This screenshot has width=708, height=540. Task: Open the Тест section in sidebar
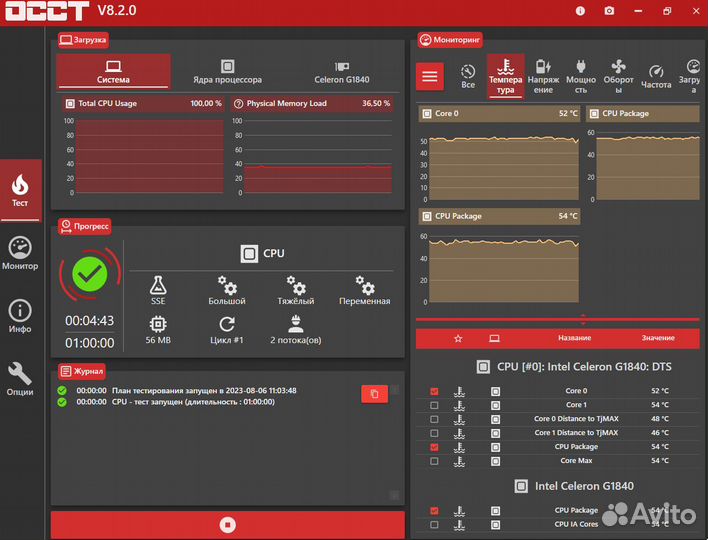pyautogui.click(x=20, y=190)
